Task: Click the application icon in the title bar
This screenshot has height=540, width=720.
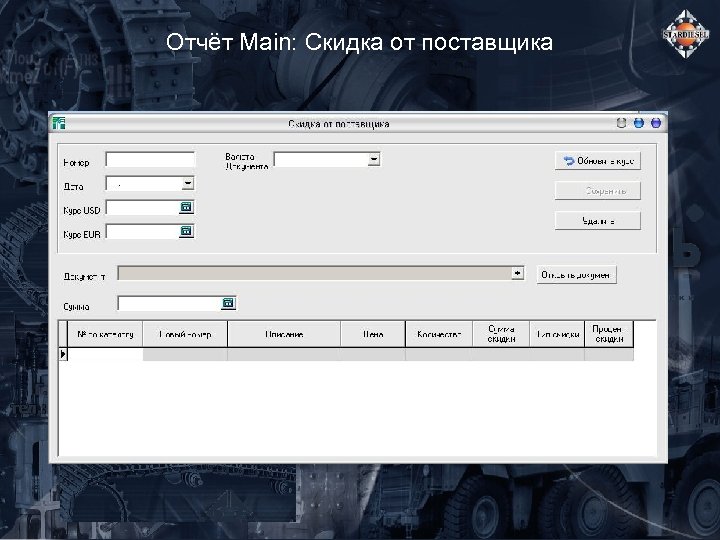Action: point(59,123)
